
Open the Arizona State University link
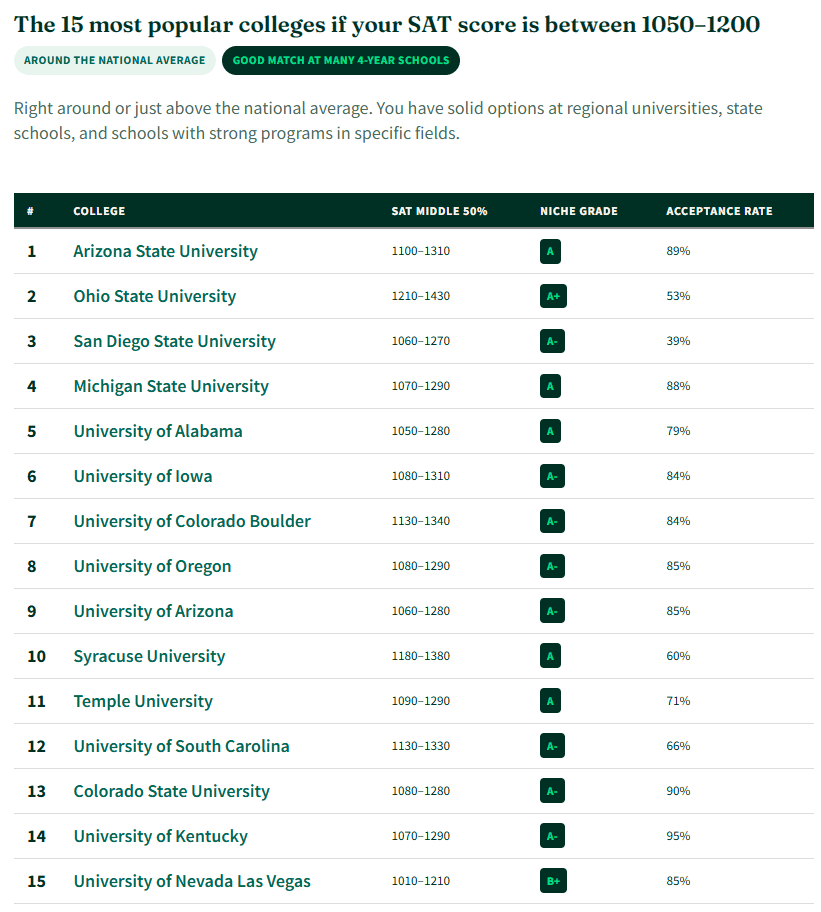[165, 251]
